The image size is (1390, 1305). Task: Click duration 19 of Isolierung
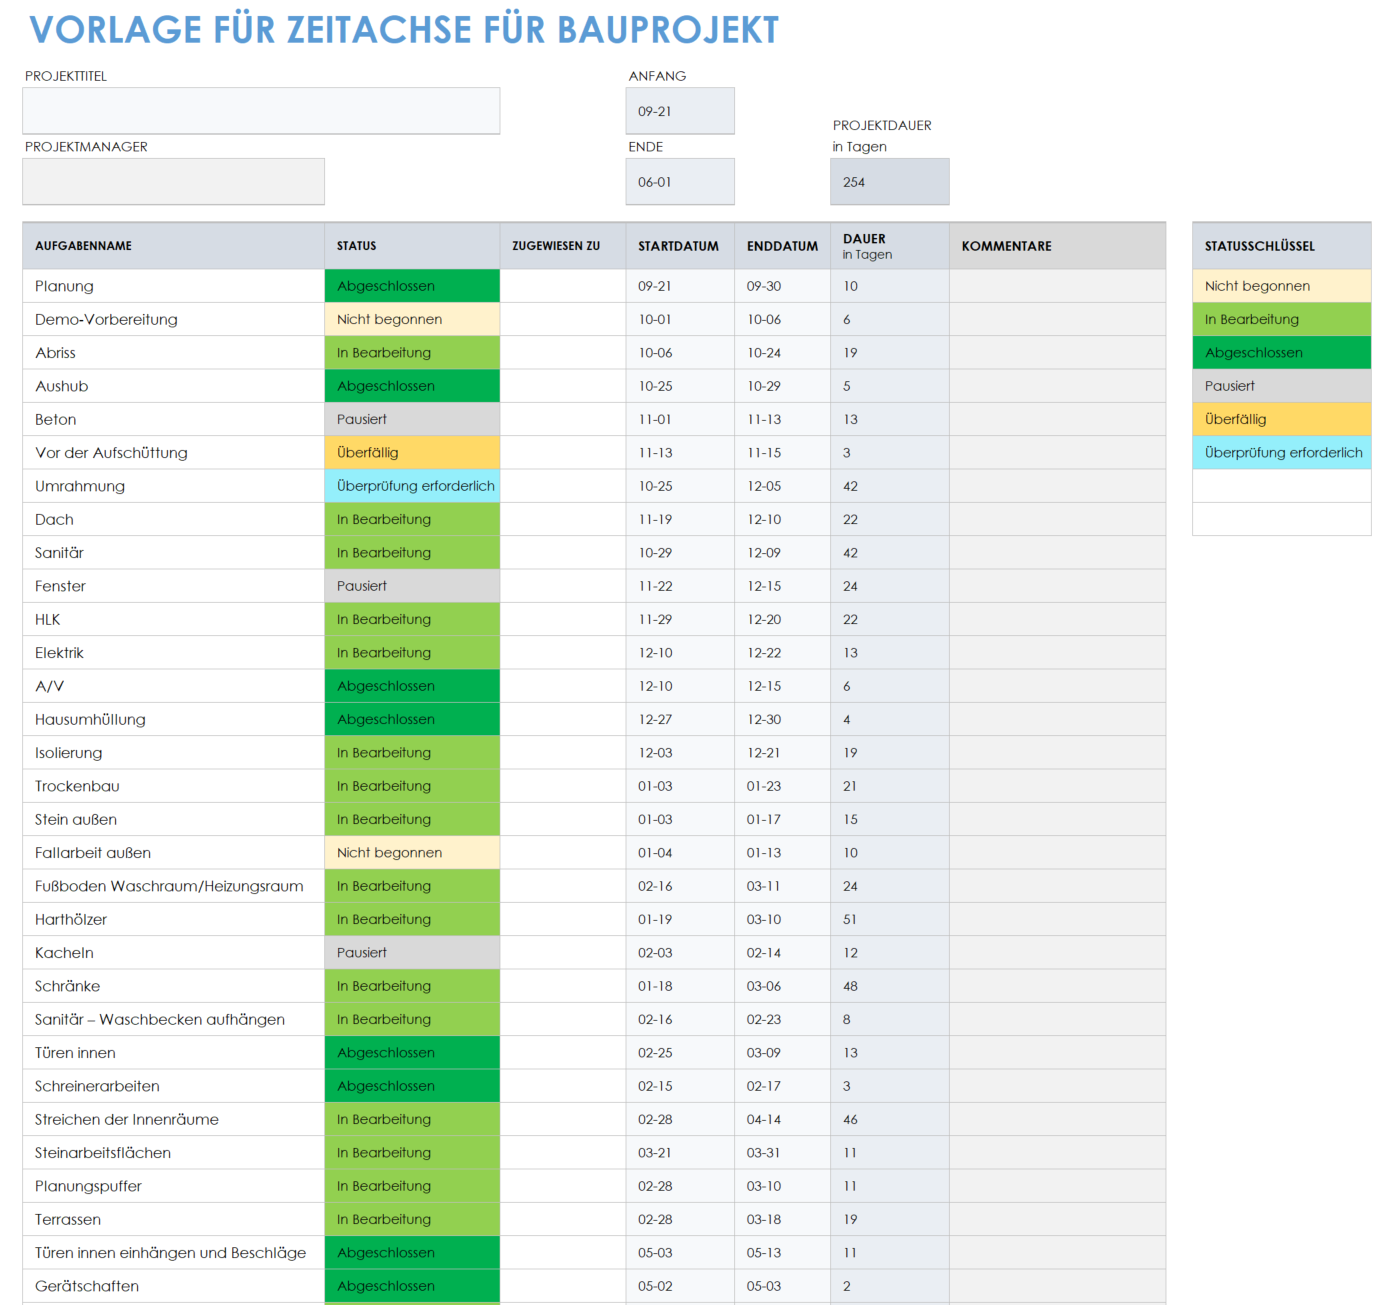[890, 753]
